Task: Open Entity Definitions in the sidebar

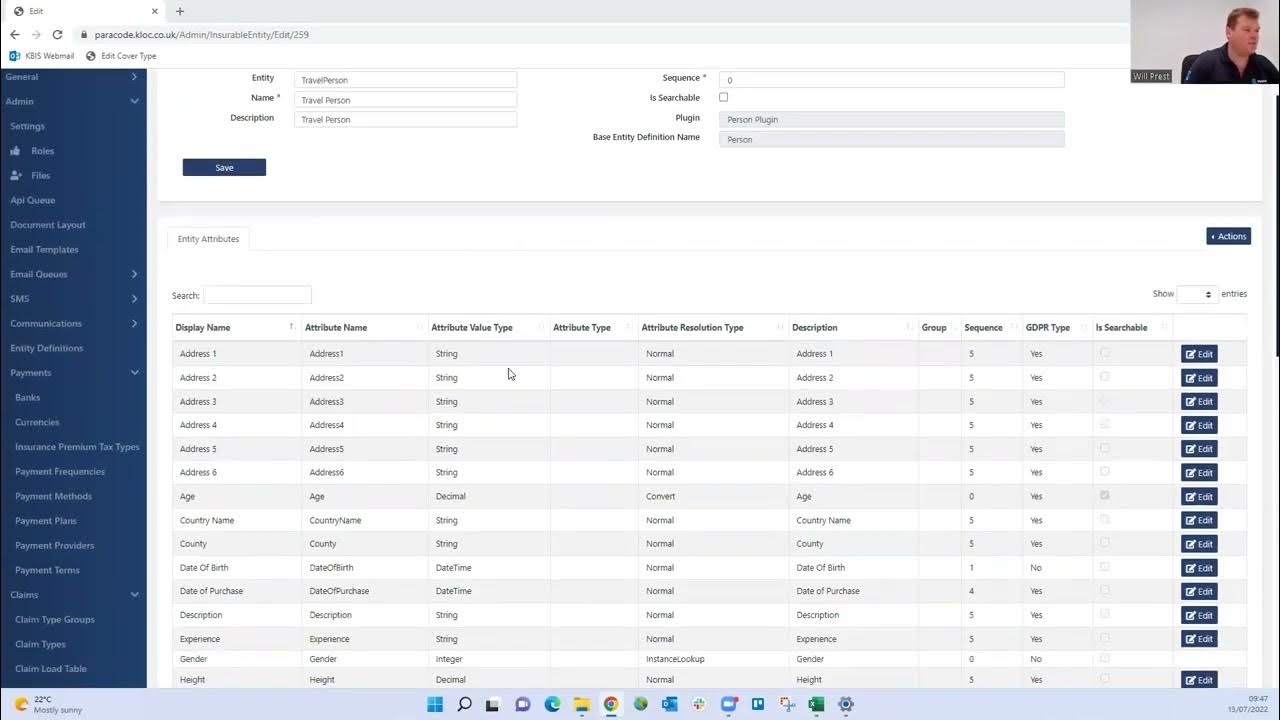Action: click(x=47, y=348)
